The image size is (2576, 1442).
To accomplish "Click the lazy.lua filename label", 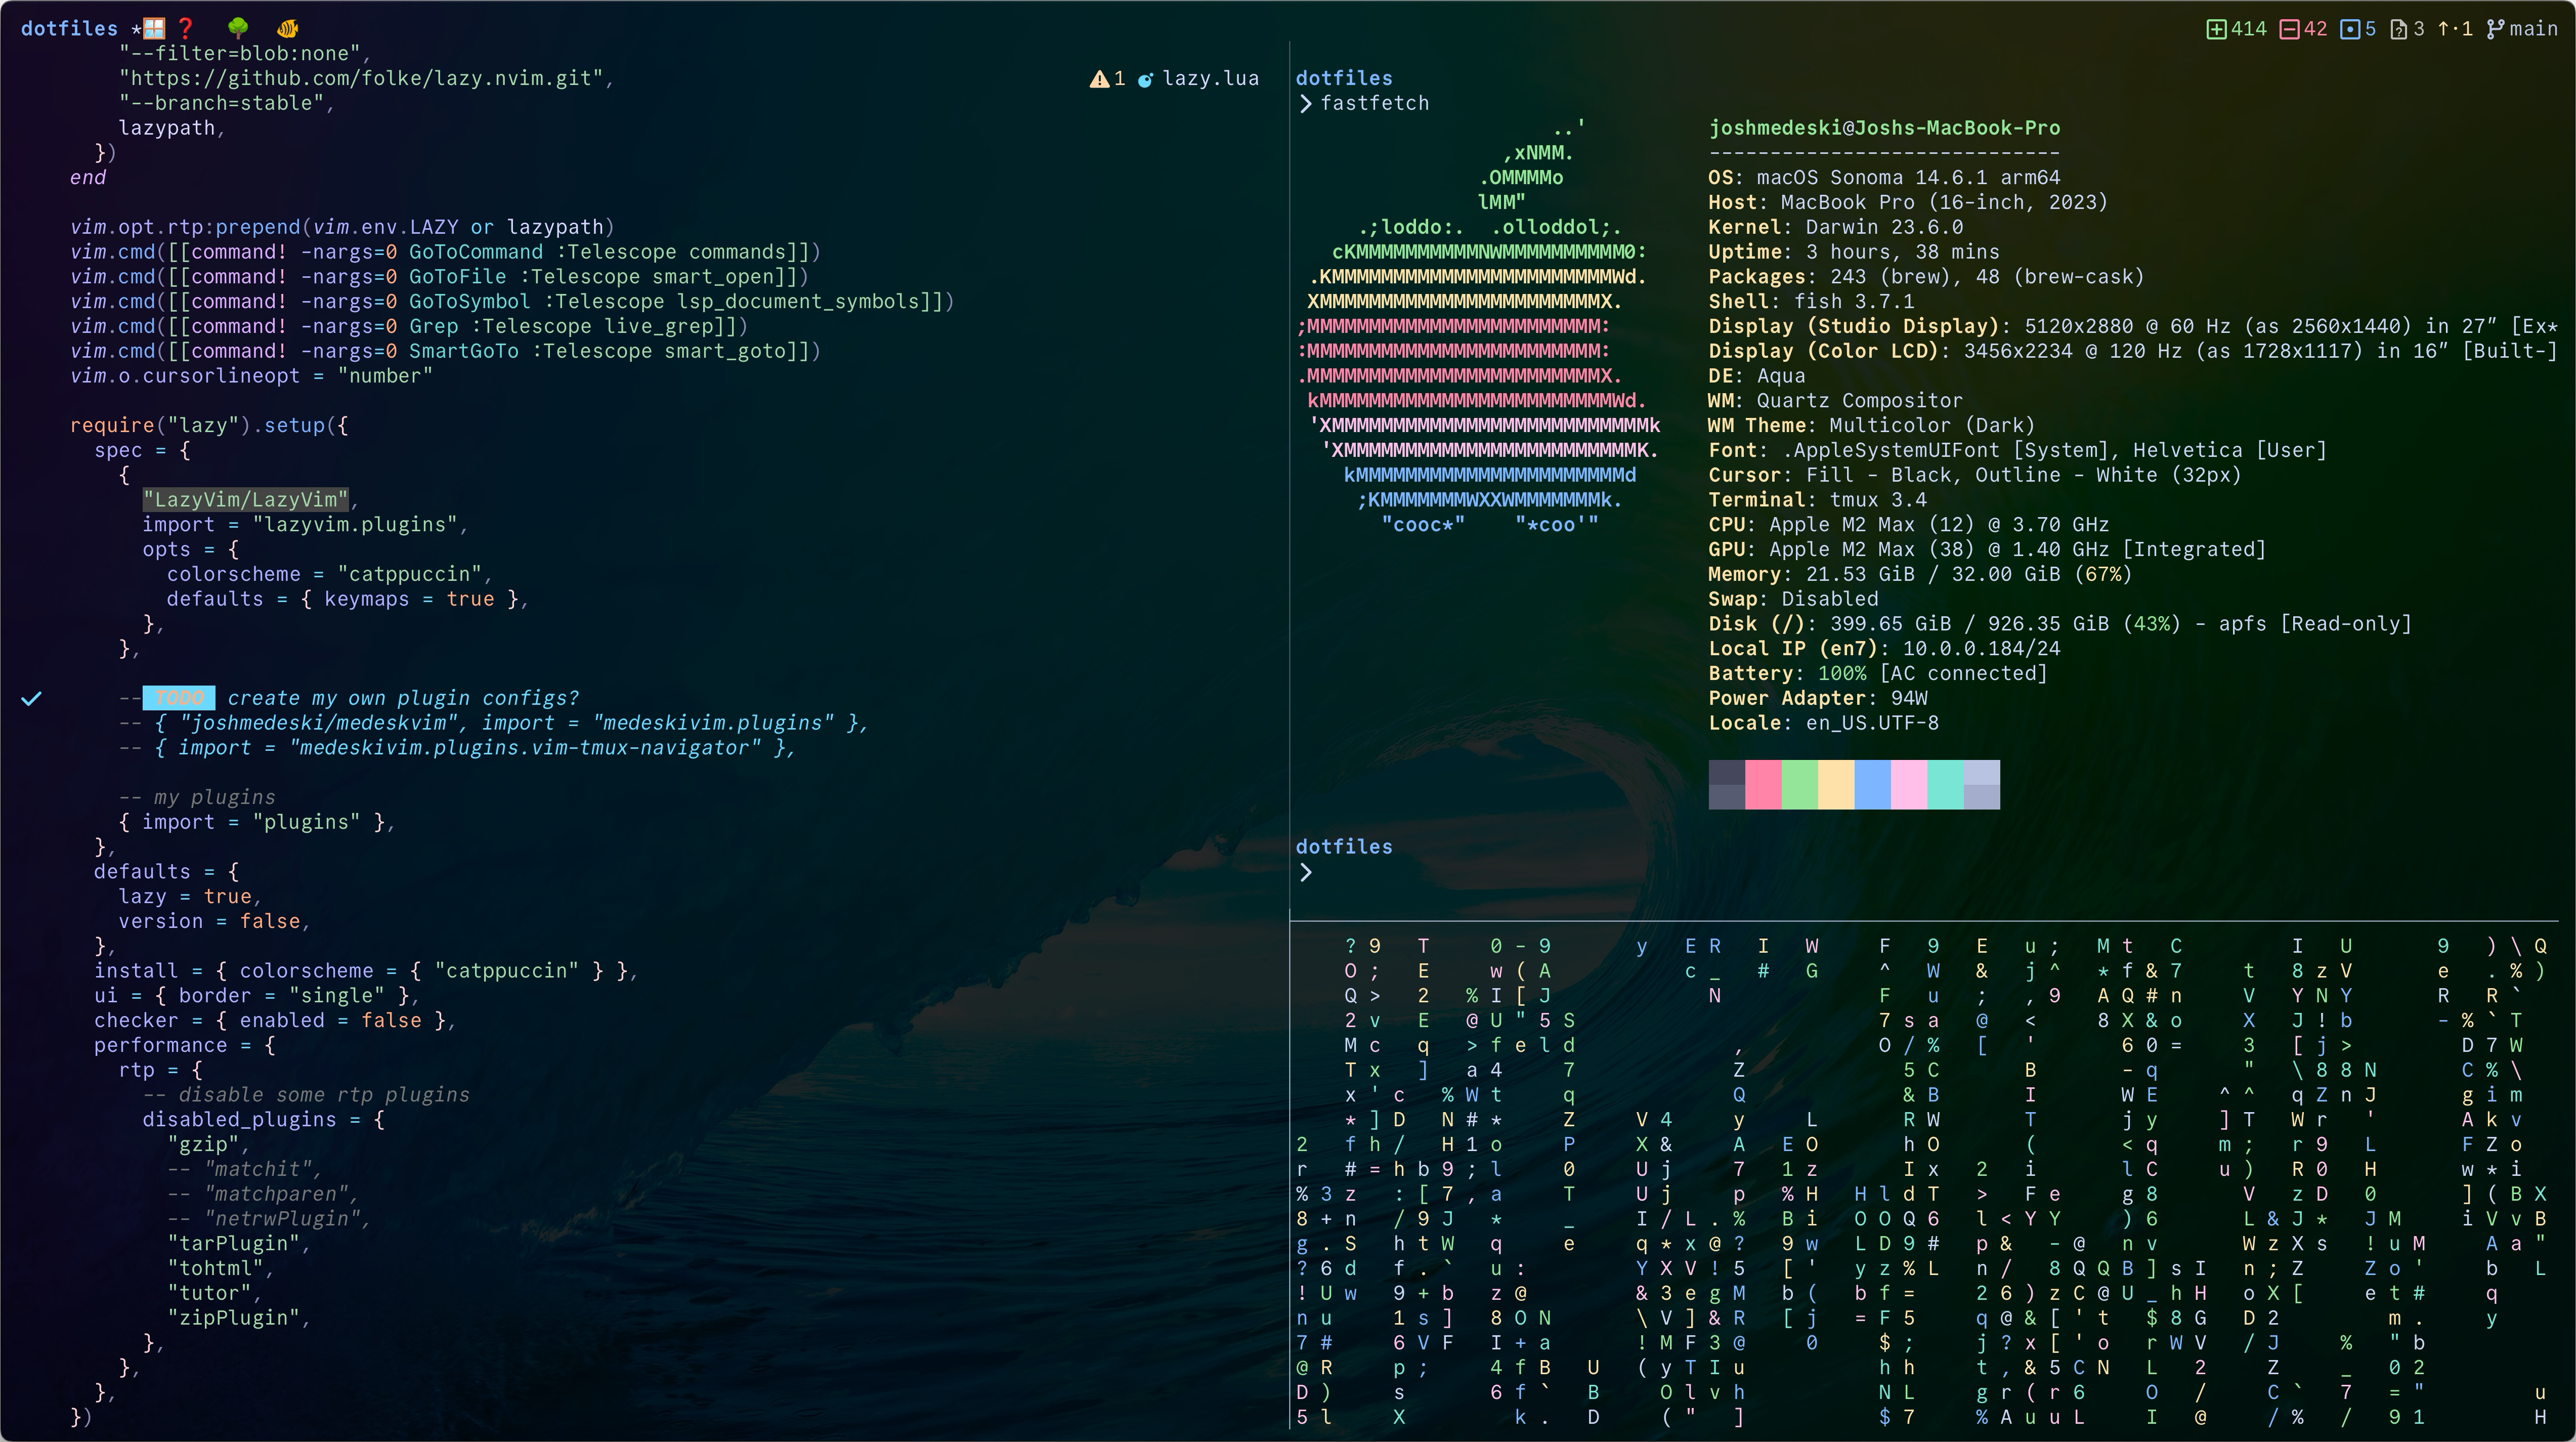I will tap(1210, 78).
